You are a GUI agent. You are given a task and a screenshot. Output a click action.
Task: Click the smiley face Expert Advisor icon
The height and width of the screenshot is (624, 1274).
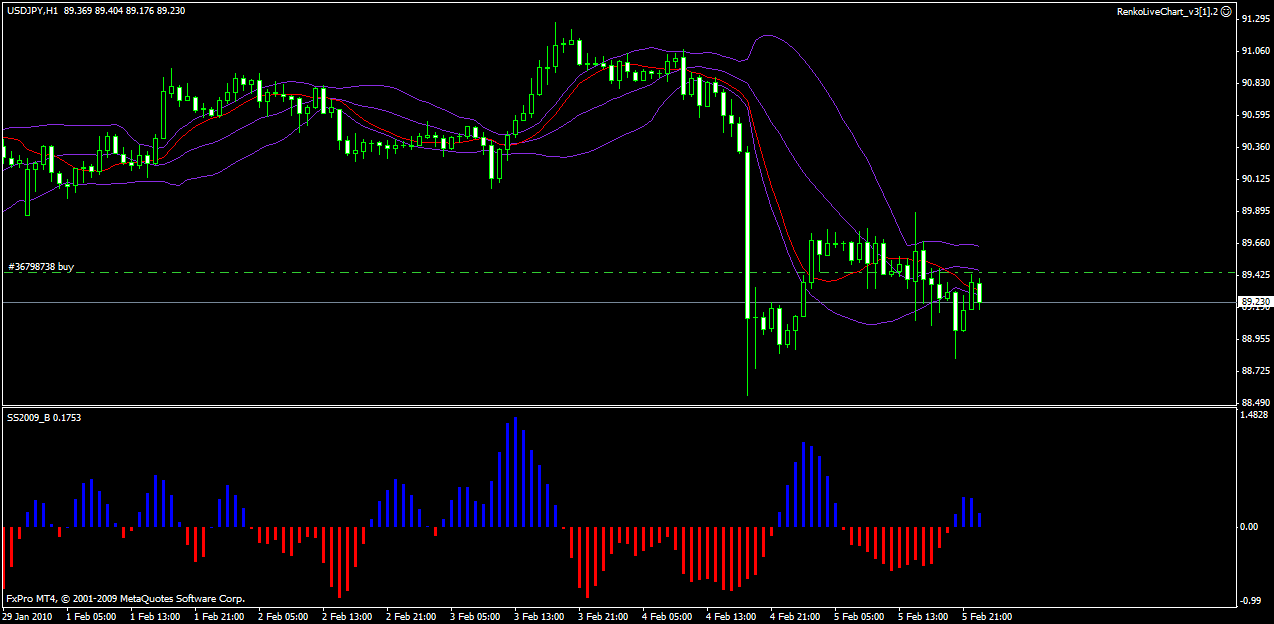(1226, 10)
